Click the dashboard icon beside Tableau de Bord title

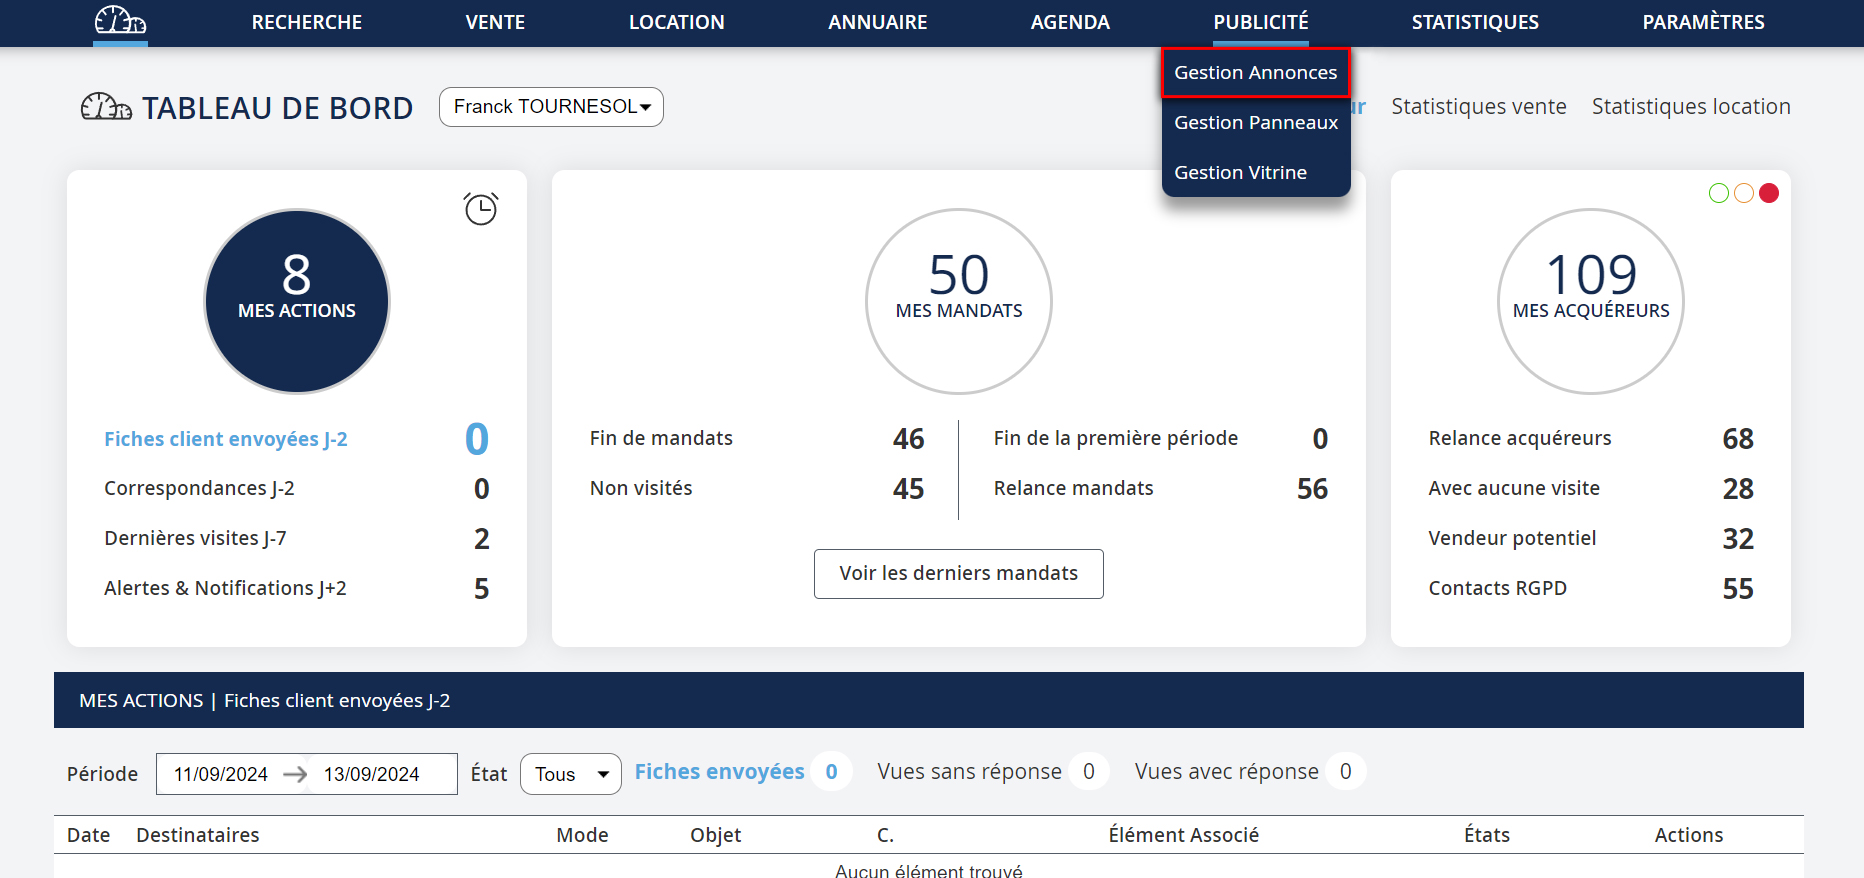click(106, 107)
